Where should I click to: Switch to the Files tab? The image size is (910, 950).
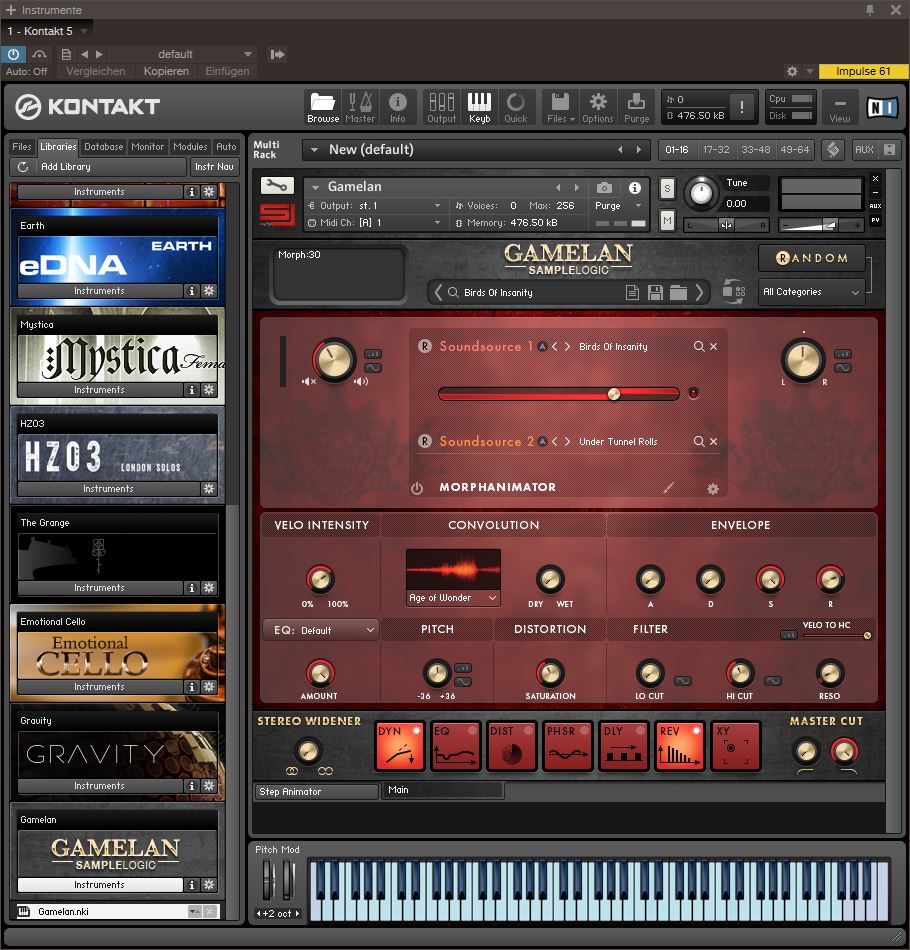point(22,147)
